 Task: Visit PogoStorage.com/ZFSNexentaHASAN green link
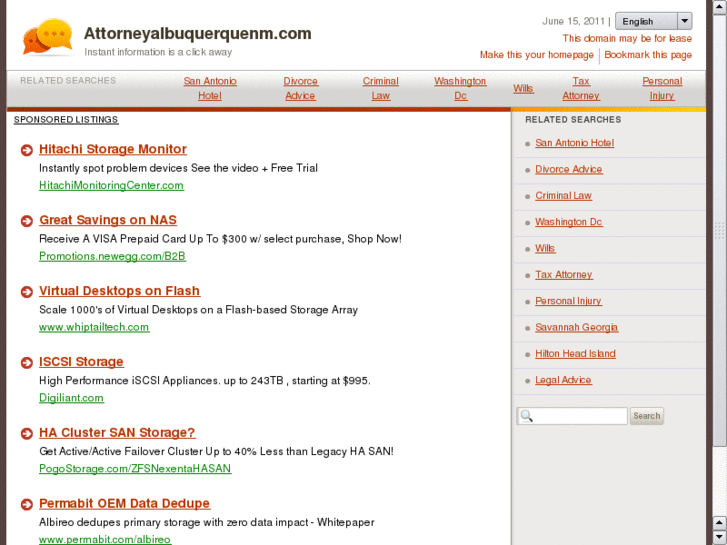[x=135, y=468]
